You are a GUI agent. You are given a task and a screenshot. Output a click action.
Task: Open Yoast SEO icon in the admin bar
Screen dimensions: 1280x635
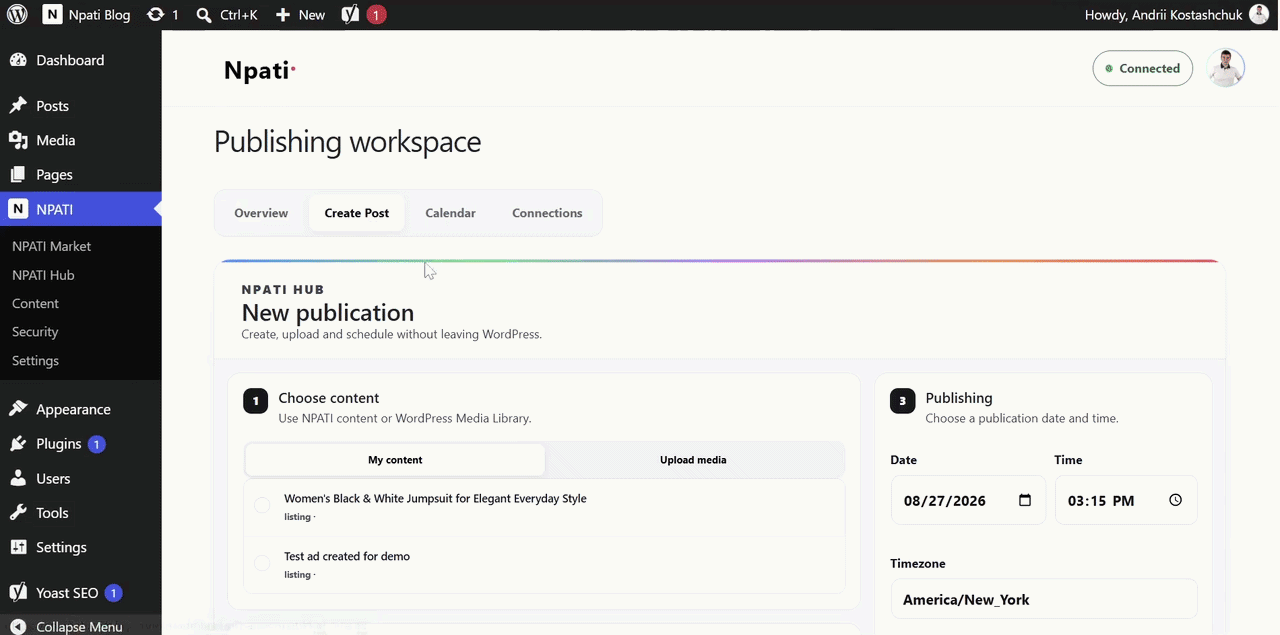click(350, 15)
